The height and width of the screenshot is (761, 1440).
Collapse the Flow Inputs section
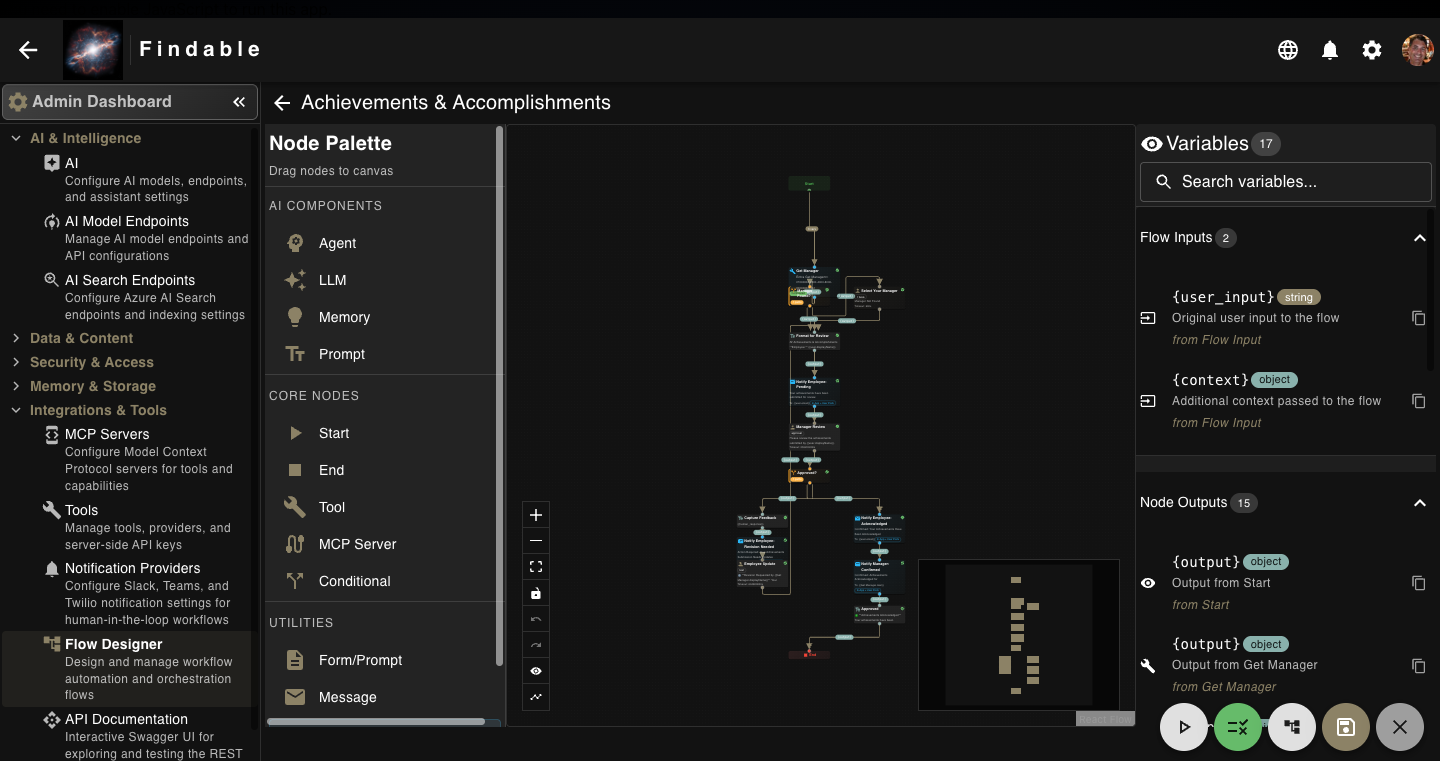(x=1419, y=238)
